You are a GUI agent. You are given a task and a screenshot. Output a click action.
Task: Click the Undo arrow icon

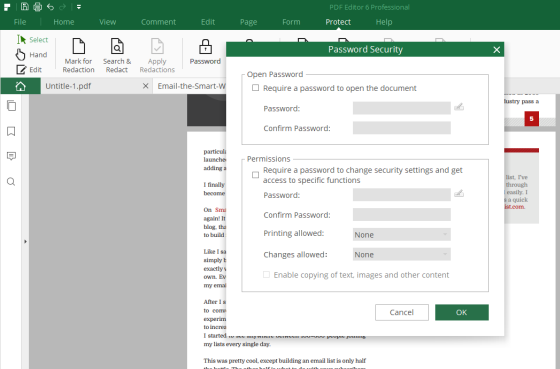pos(50,7)
